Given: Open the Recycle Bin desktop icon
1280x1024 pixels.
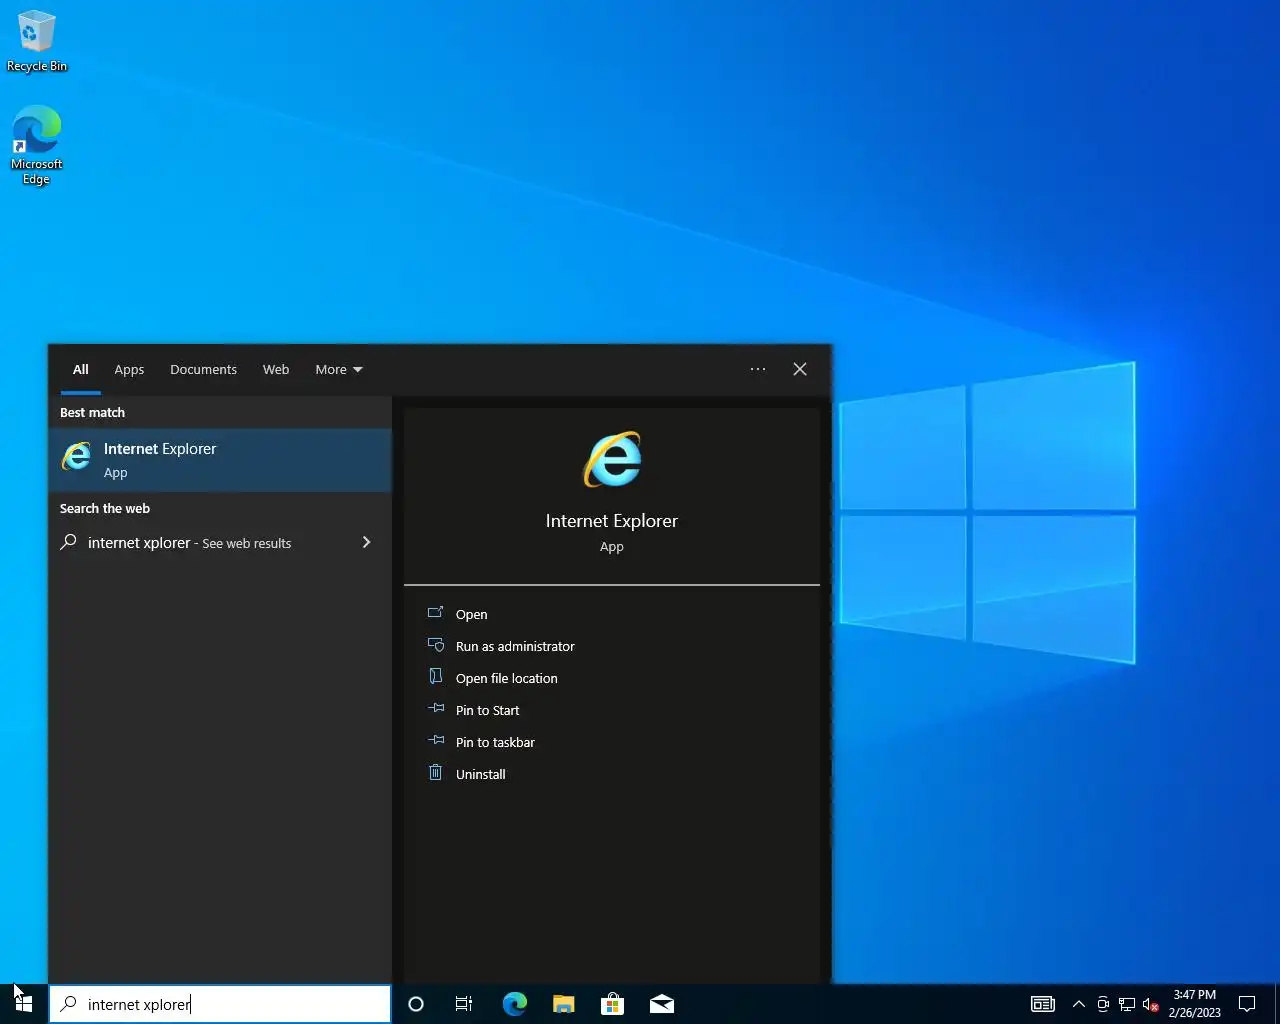Looking at the screenshot, I should tap(36, 41).
